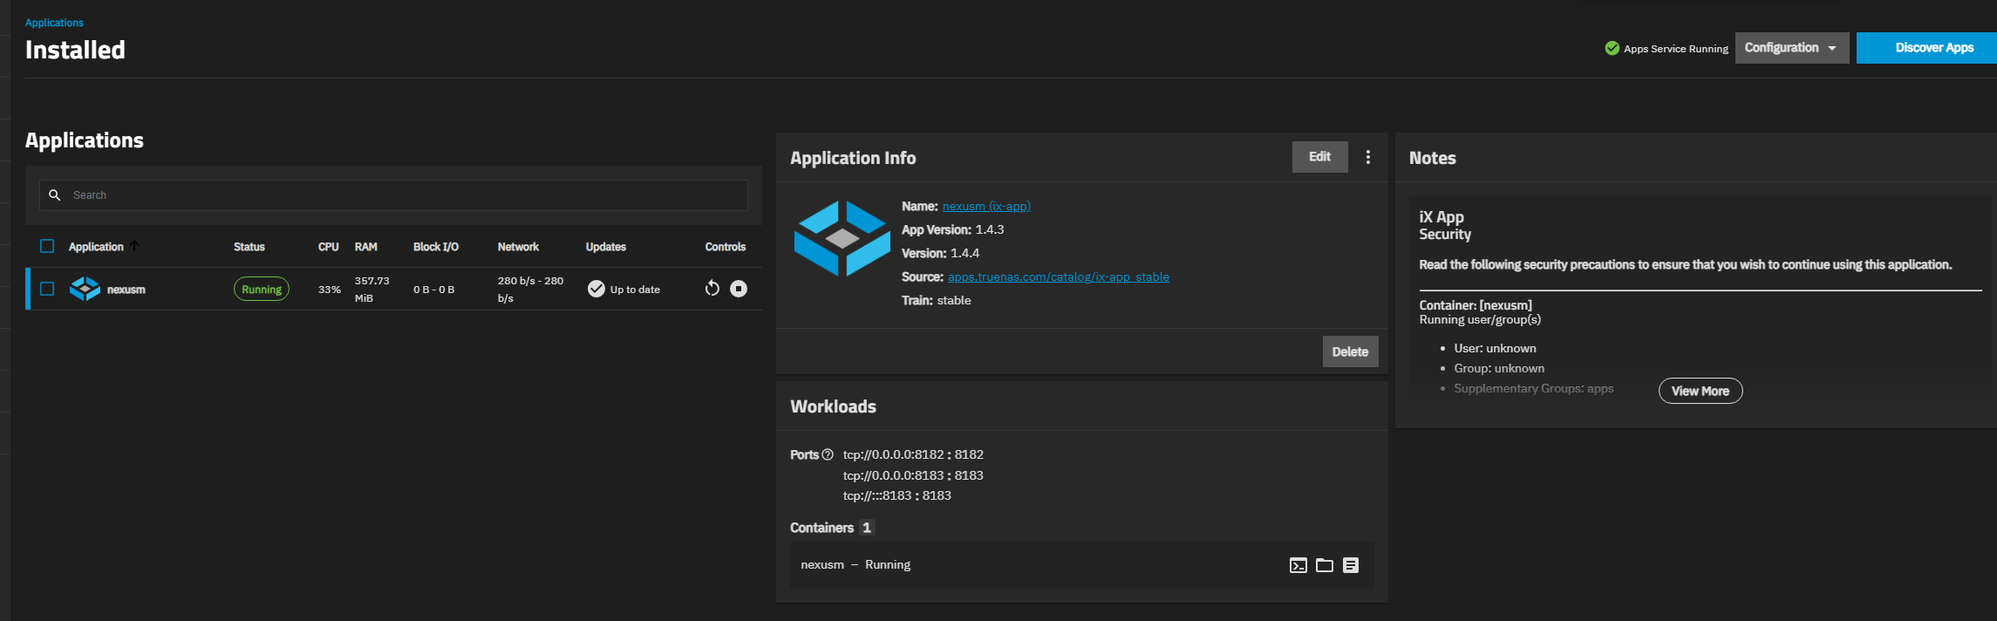Click the 280 b/s network value
The image size is (1997, 621).
531,289
